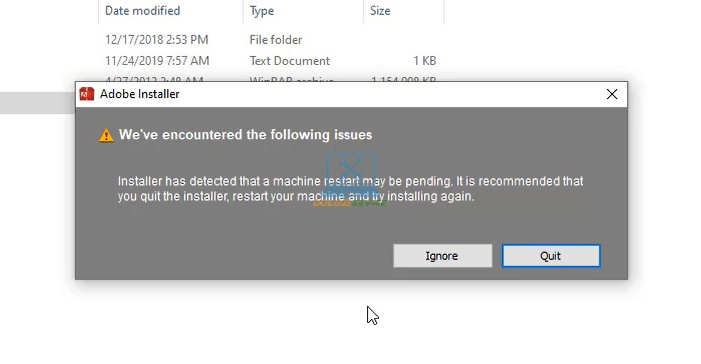Image resolution: width=701 pixels, height=364 pixels.
Task: Click divider between Type and Size headers
Action: 363,11
